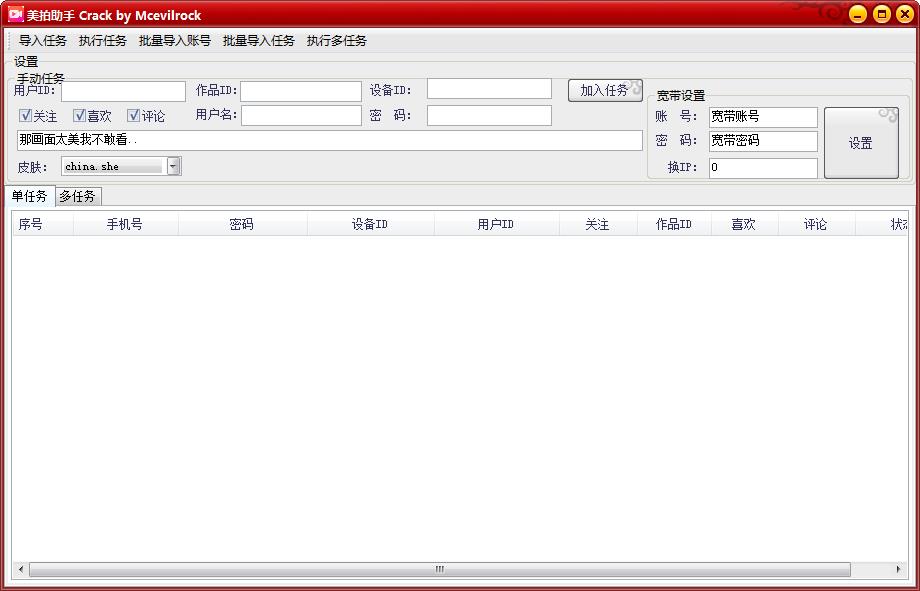The height and width of the screenshot is (591, 920).
Task: Click the app icon in title bar
Action: click(15, 14)
